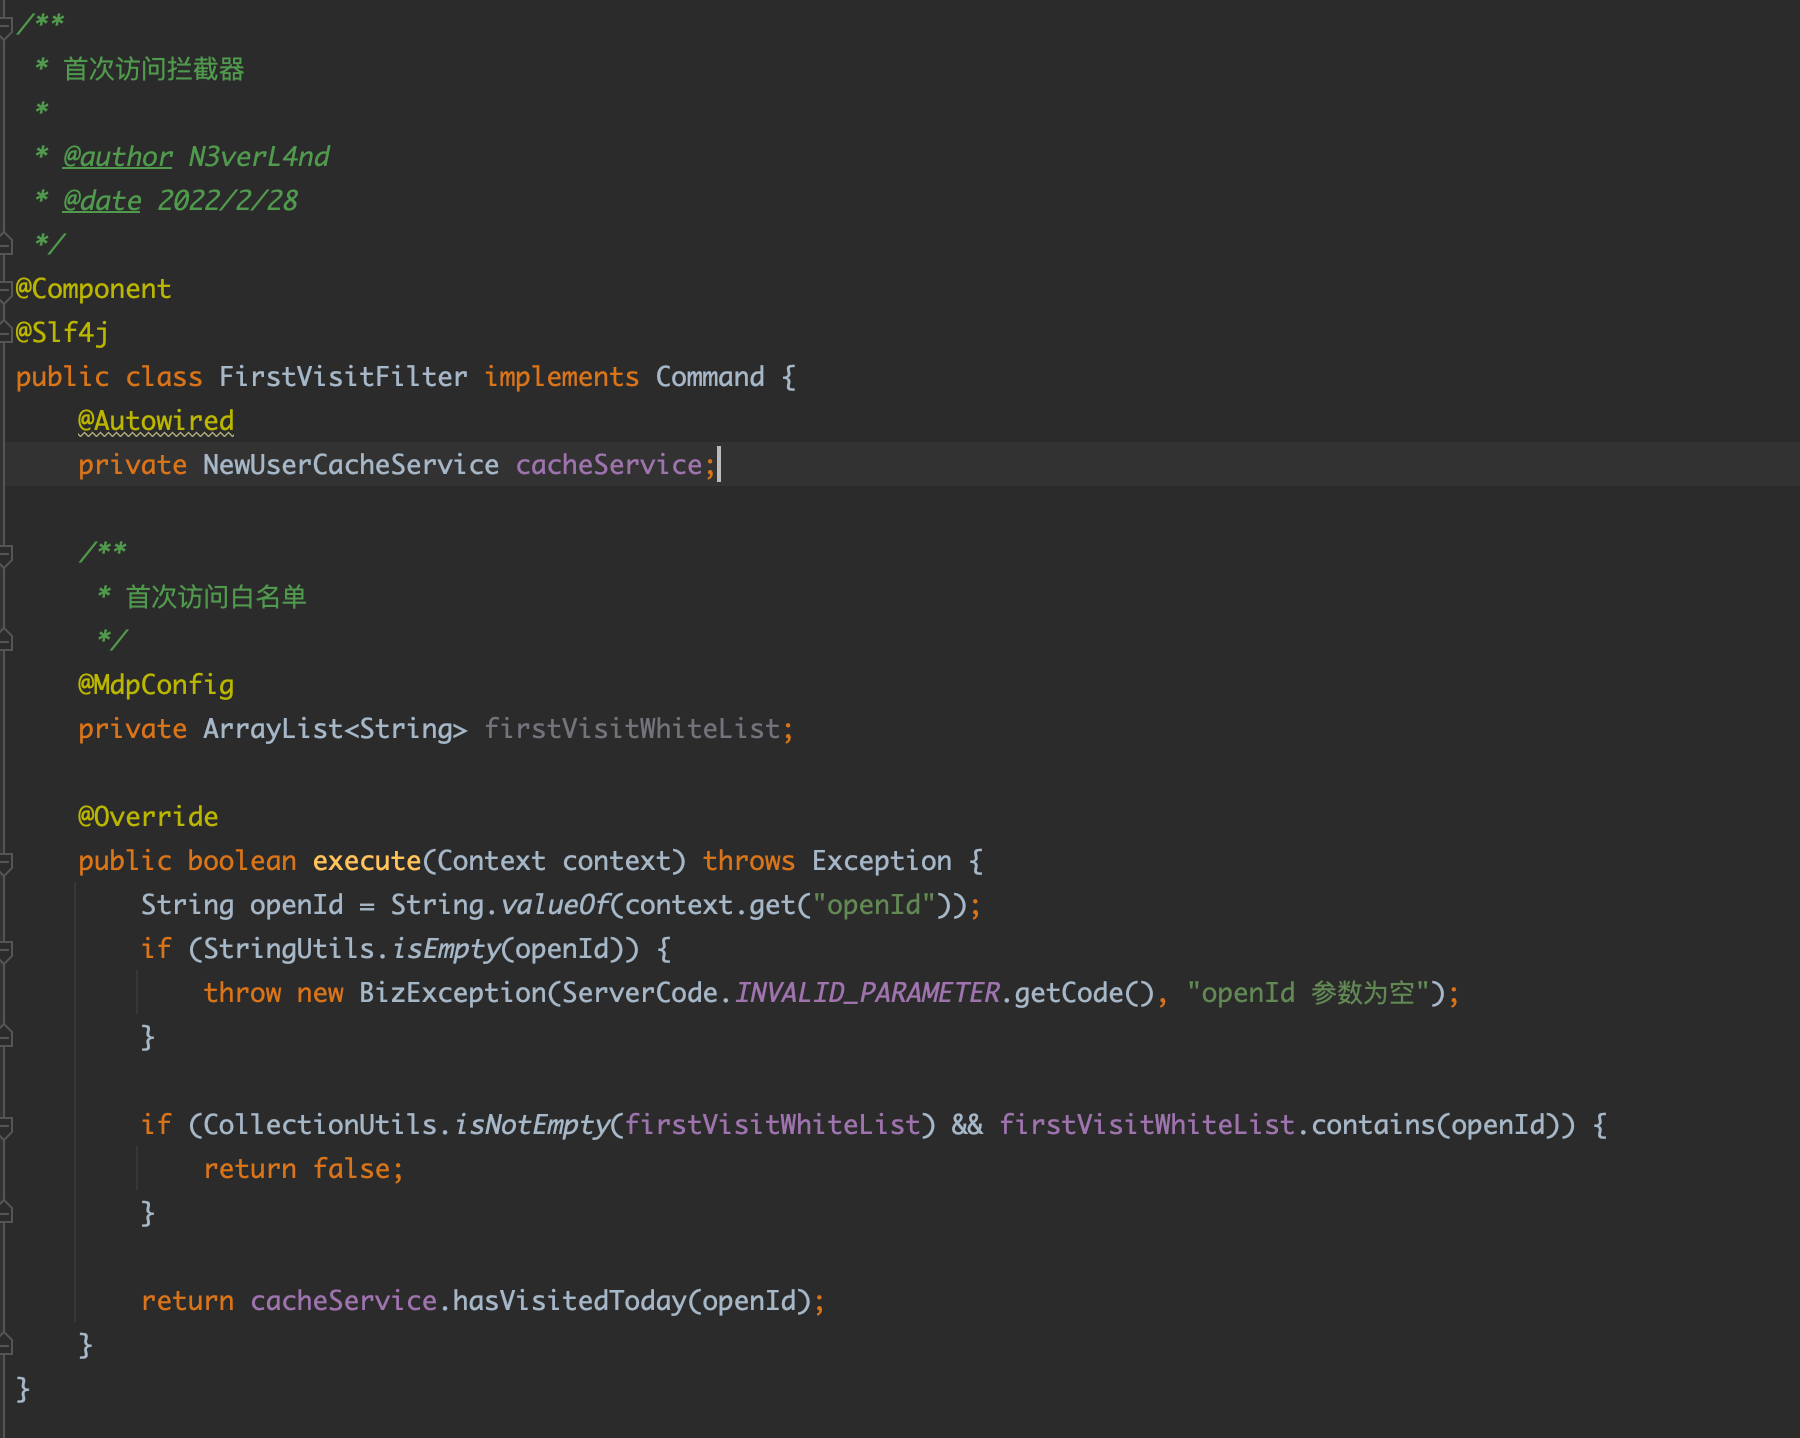Click the boolean return type keyword

tap(242, 861)
